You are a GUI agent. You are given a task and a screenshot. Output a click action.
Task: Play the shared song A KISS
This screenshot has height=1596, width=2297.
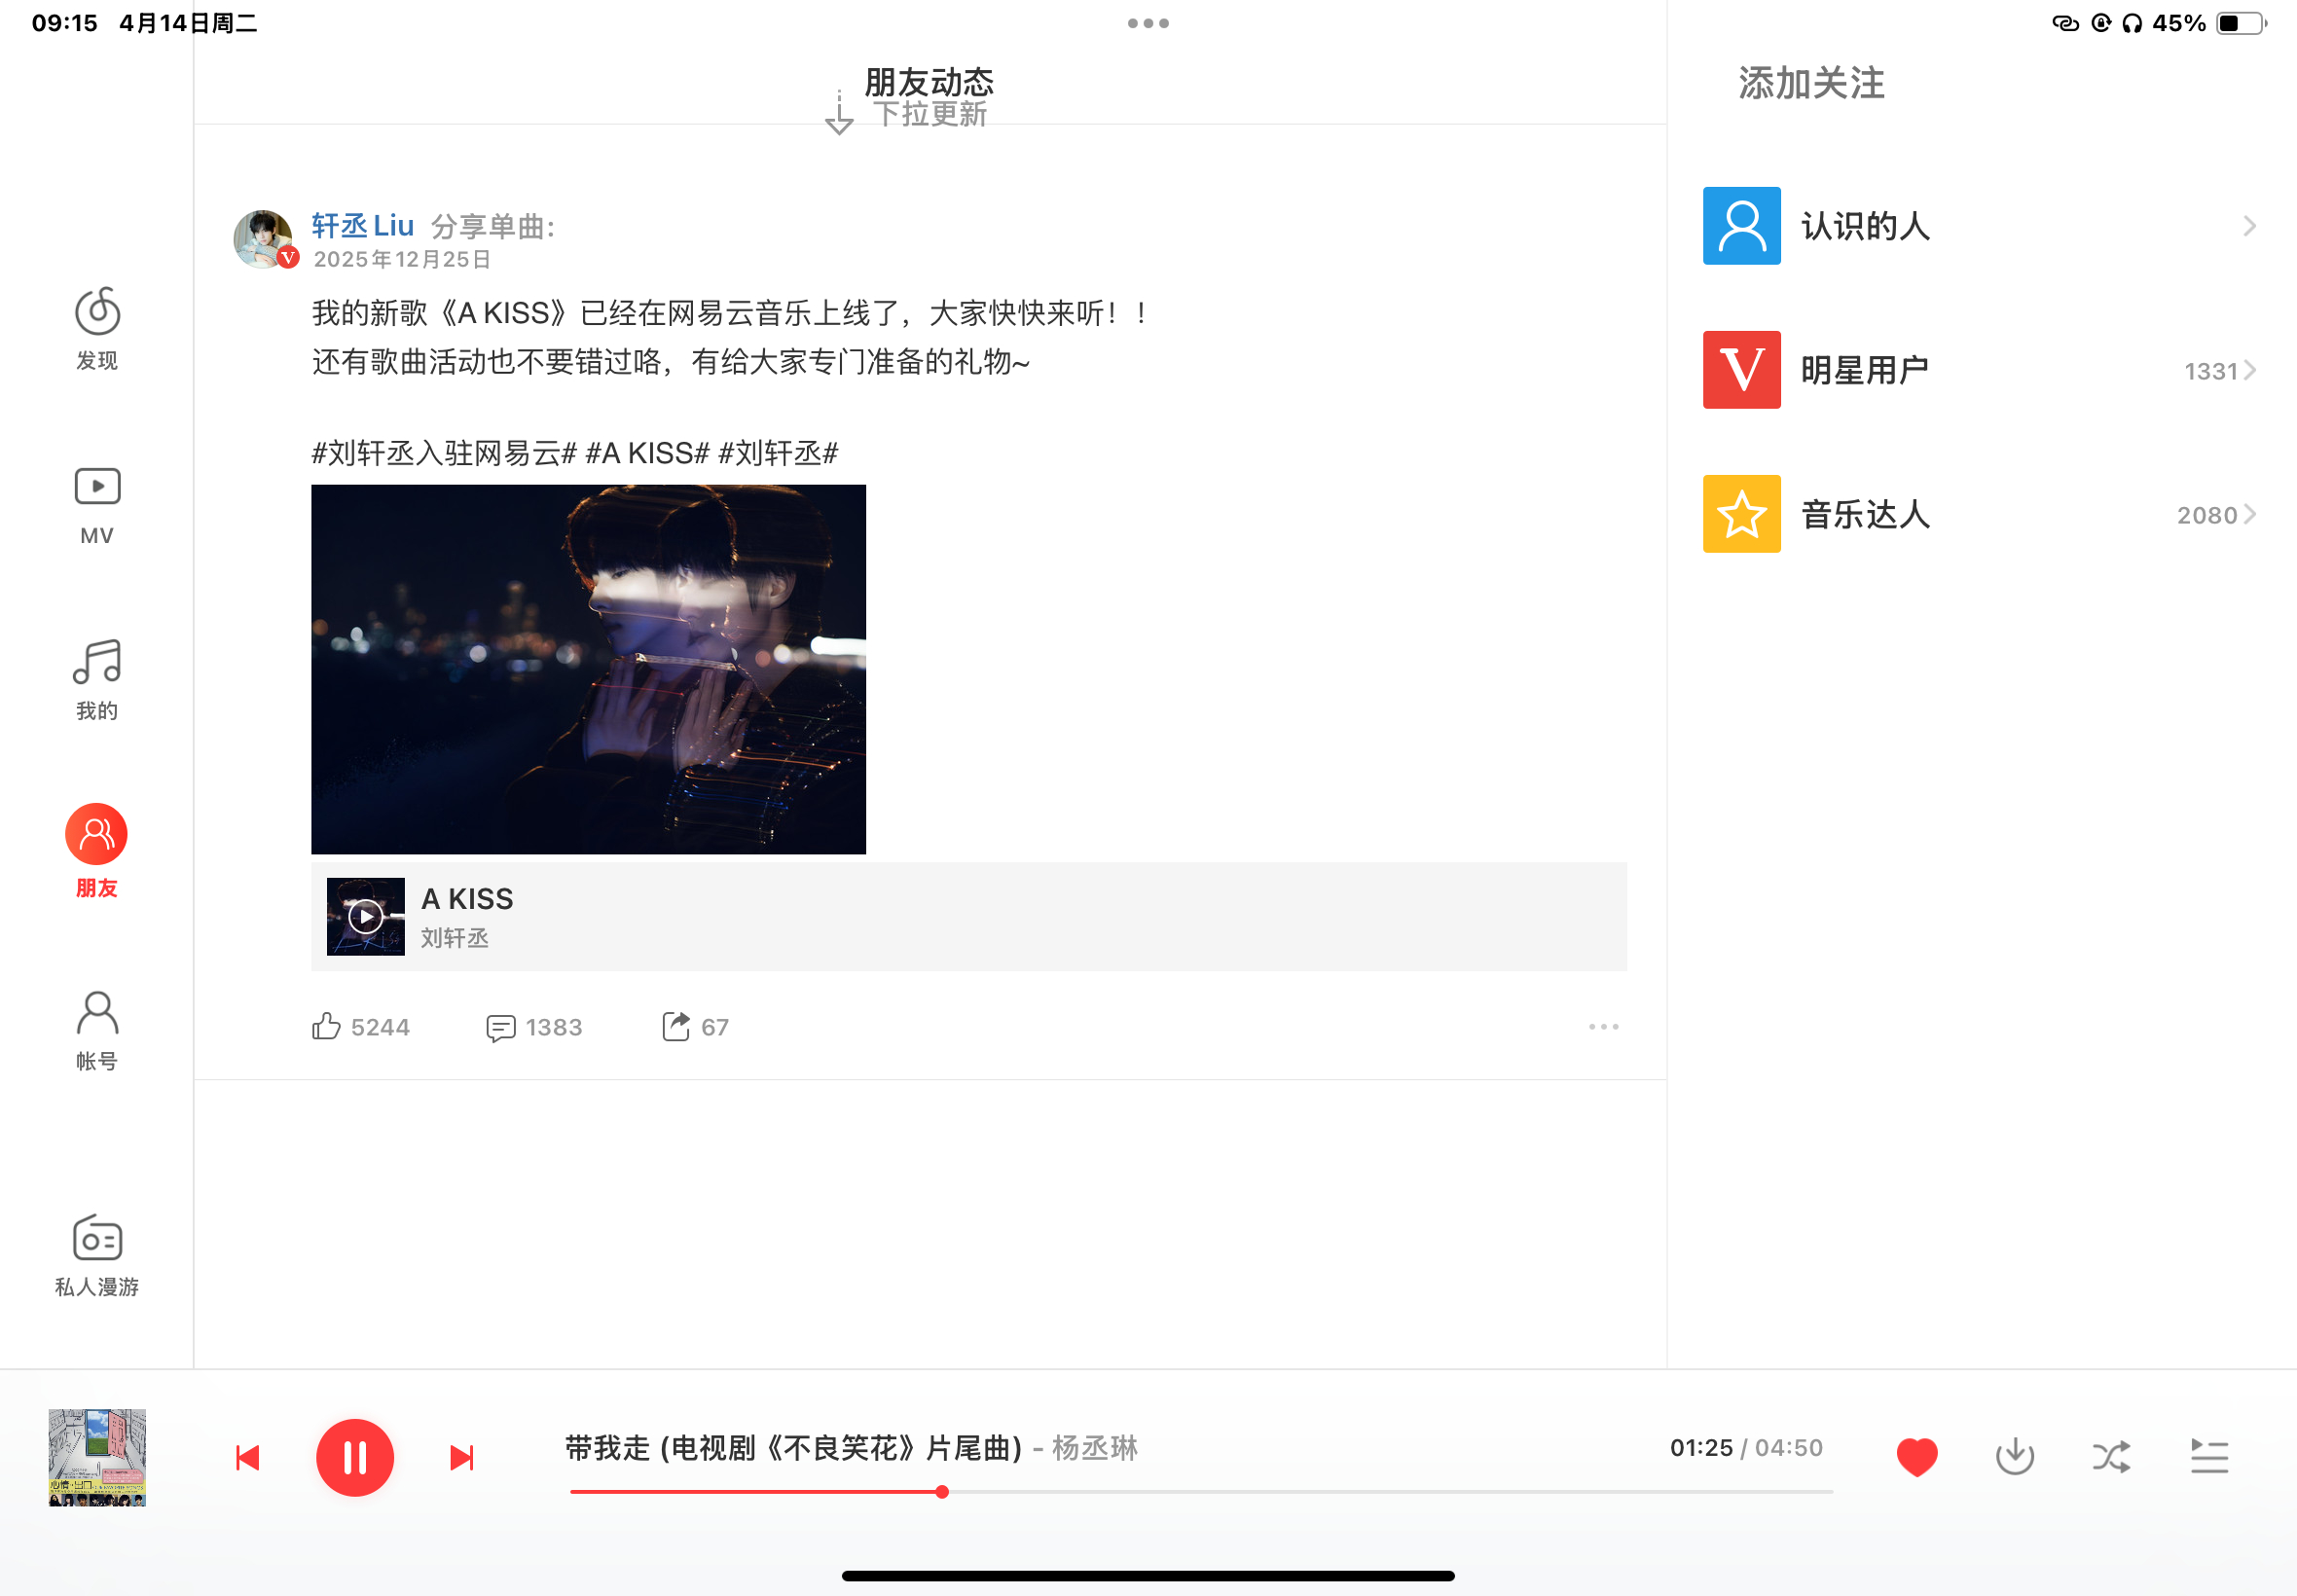365,915
